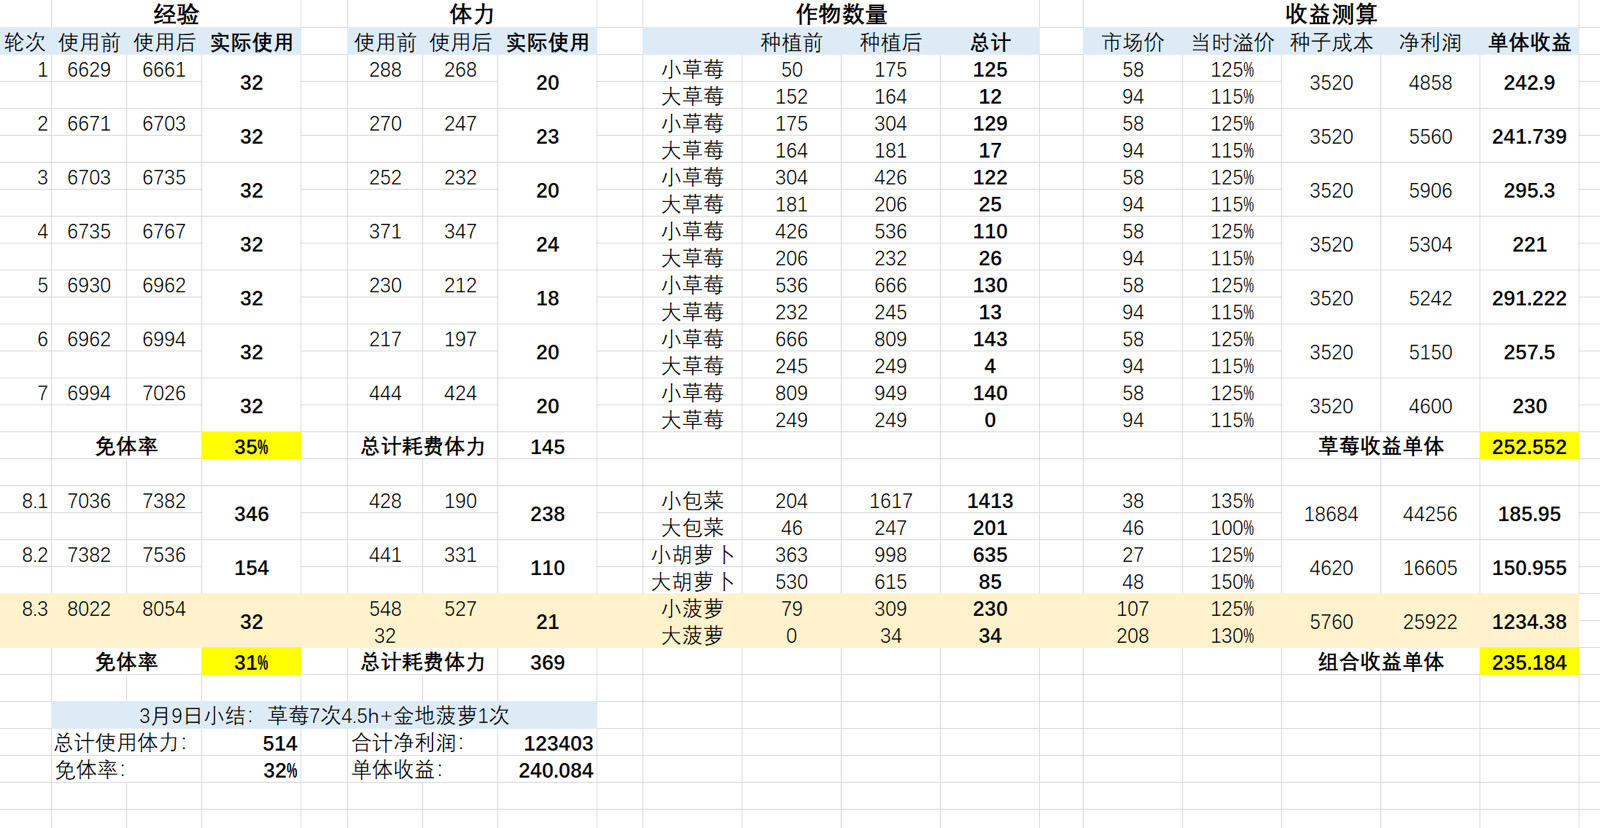The image size is (1600, 828).
Task: Select actual stamina cell 238
Action: tap(547, 513)
